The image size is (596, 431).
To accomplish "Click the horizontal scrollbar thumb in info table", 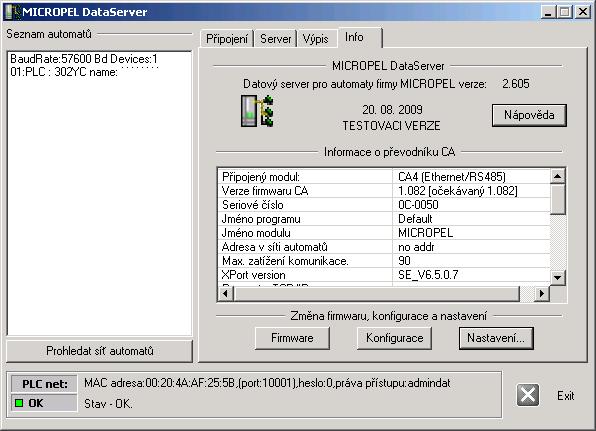I will pyautogui.click(x=376, y=293).
